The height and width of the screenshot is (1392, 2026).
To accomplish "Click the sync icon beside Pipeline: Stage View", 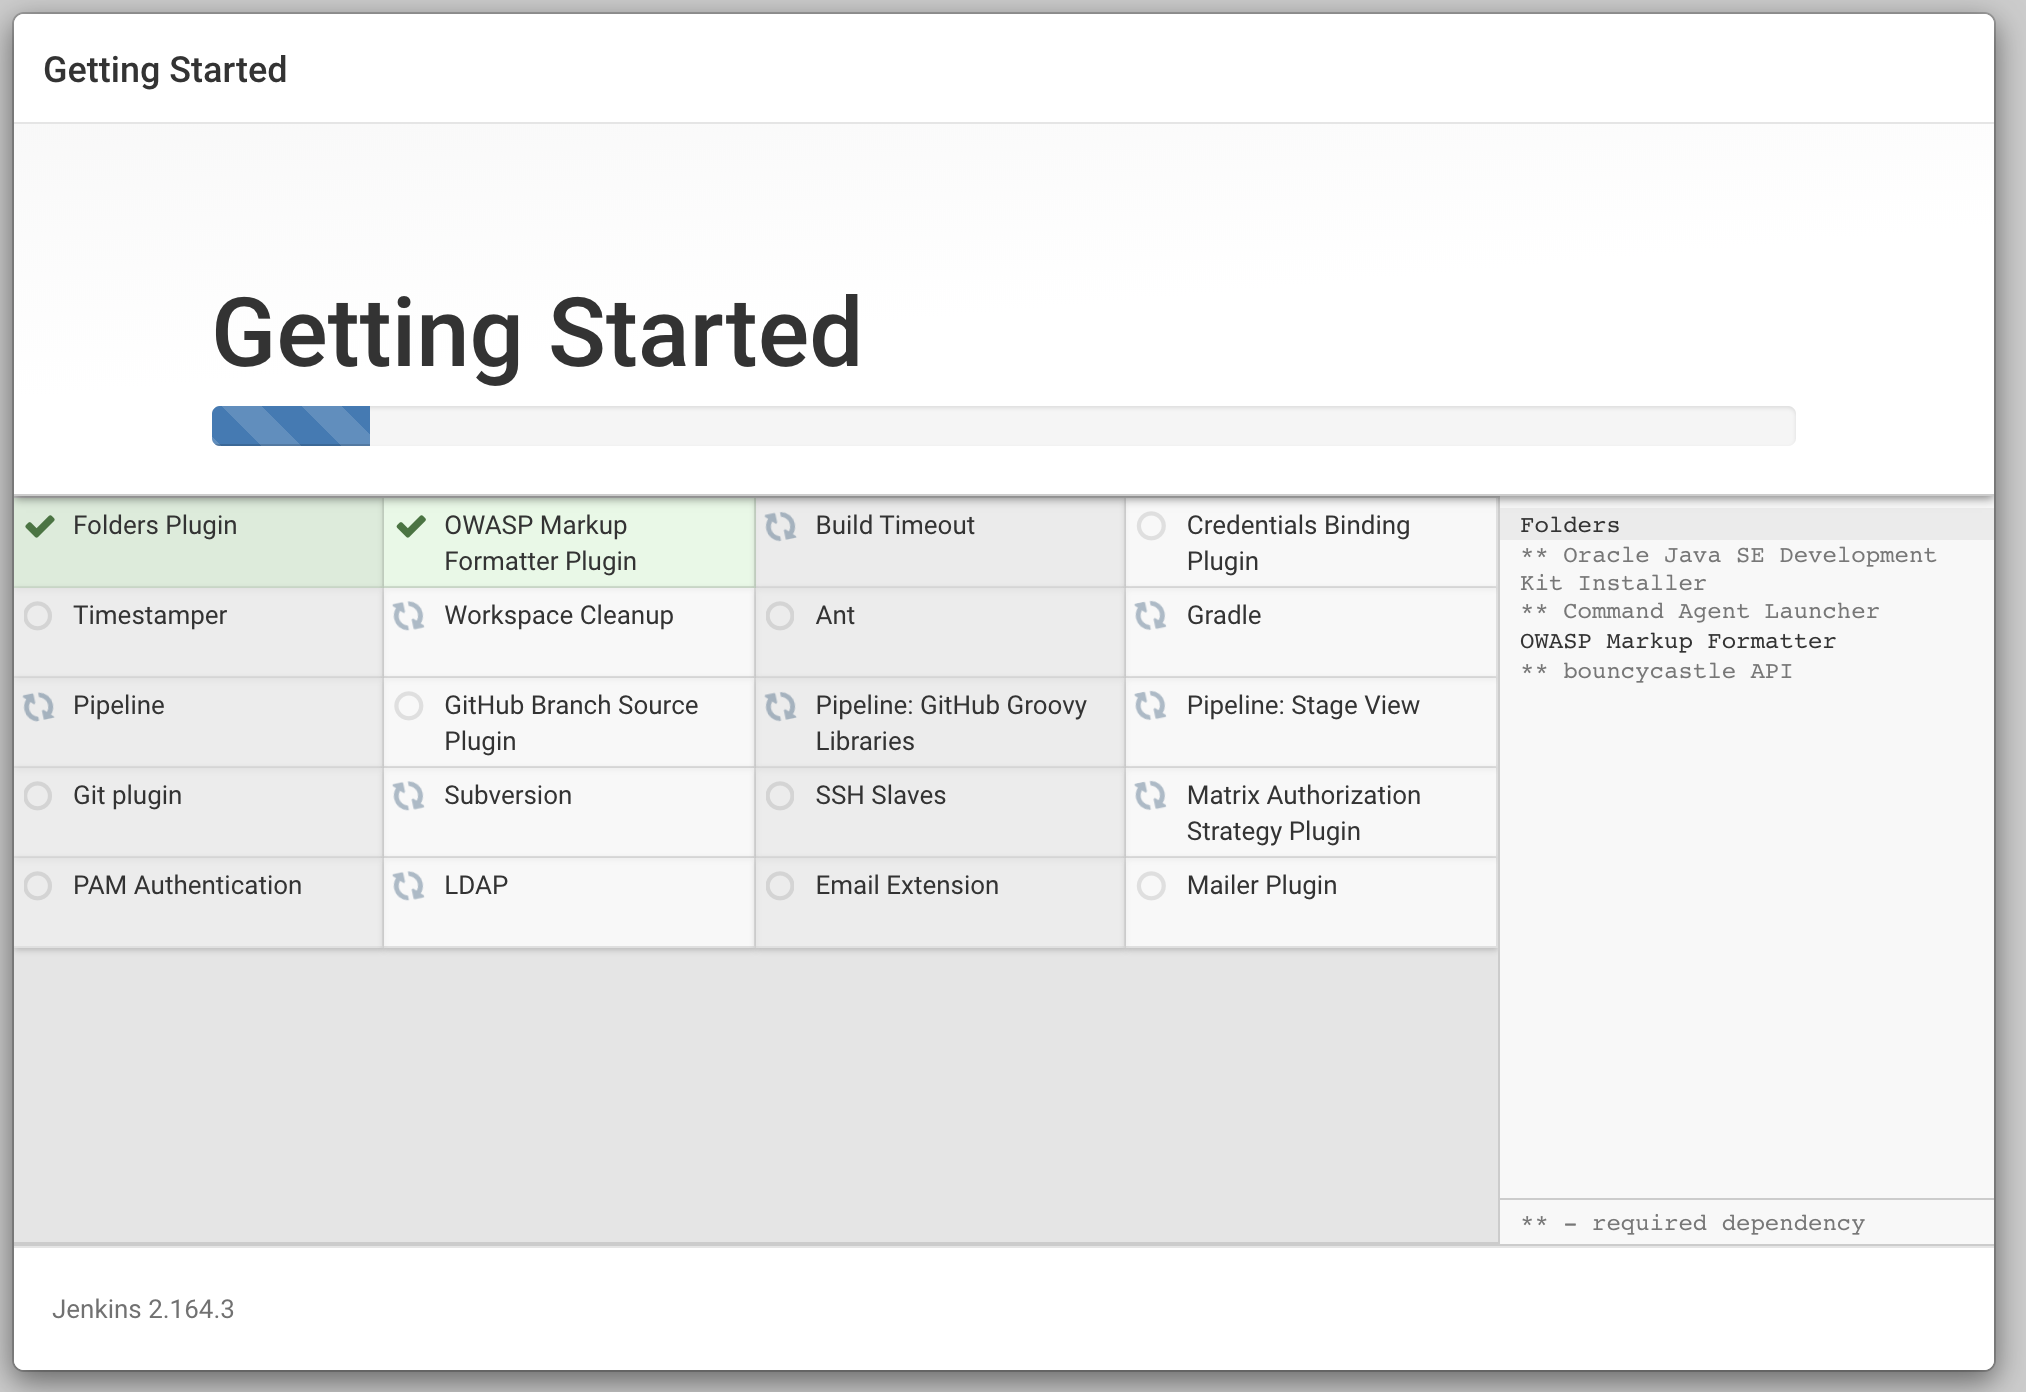I will pyautogui.click(x=1151, y=706).
